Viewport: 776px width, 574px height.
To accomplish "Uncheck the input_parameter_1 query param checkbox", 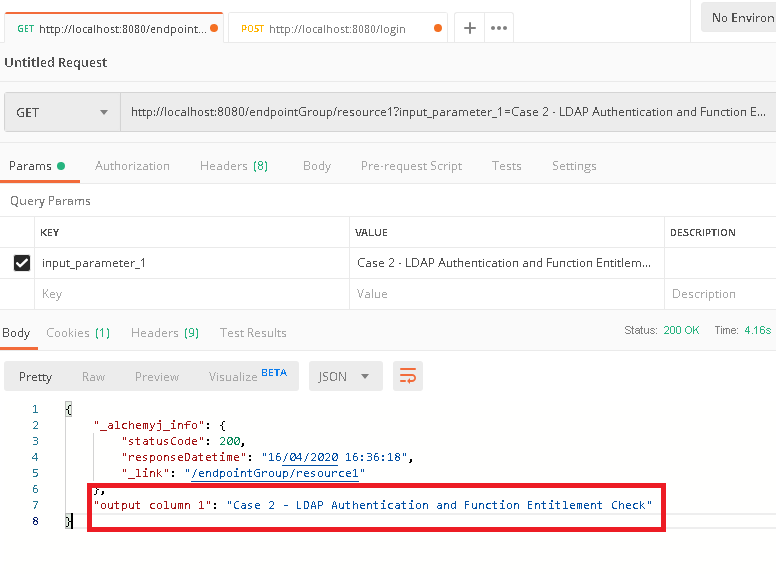I will [22, 263].
